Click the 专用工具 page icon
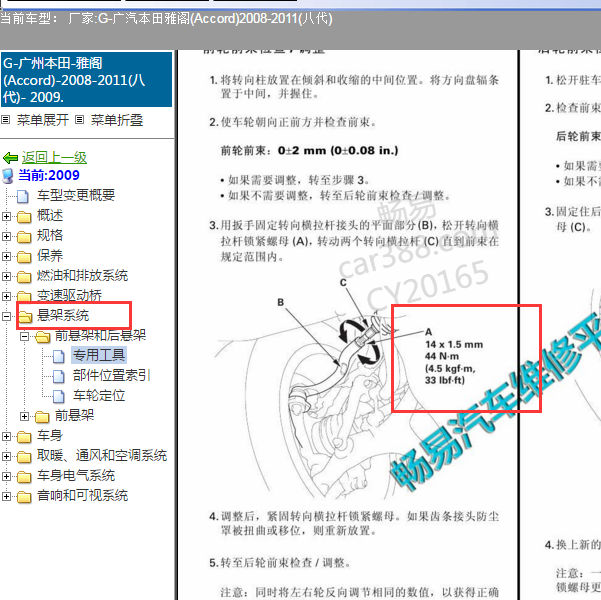Viewport: 601px width, 600px height. click(x=58, y=356)
